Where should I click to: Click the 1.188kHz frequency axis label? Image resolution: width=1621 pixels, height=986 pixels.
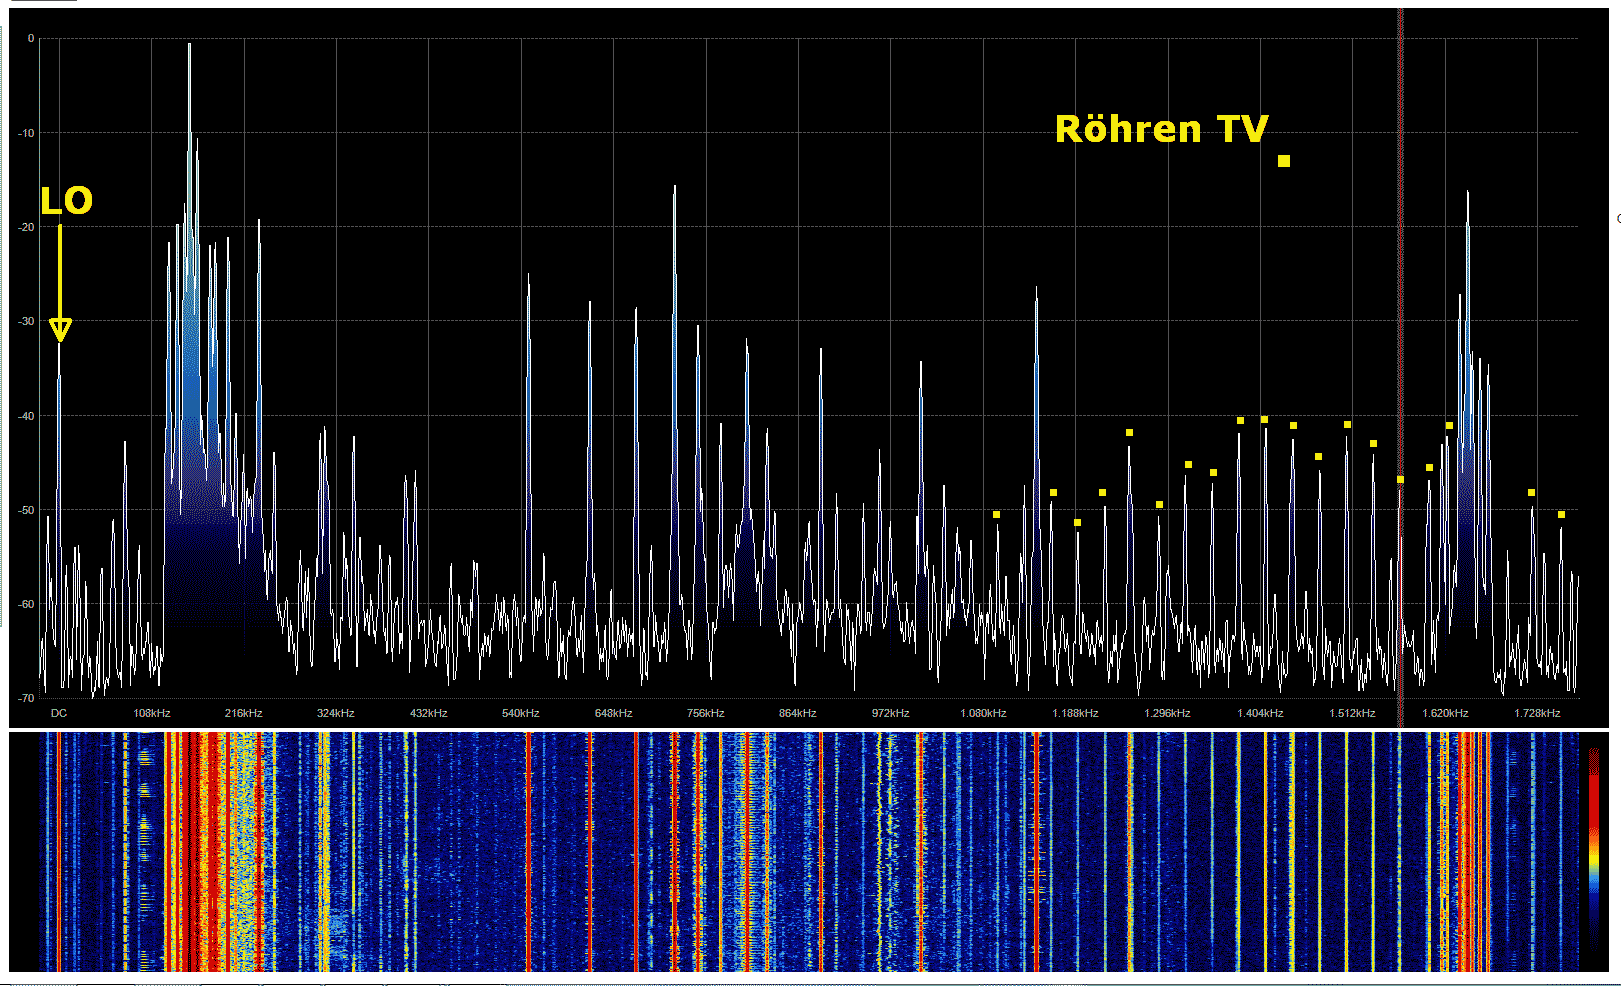coord(1075,713)
